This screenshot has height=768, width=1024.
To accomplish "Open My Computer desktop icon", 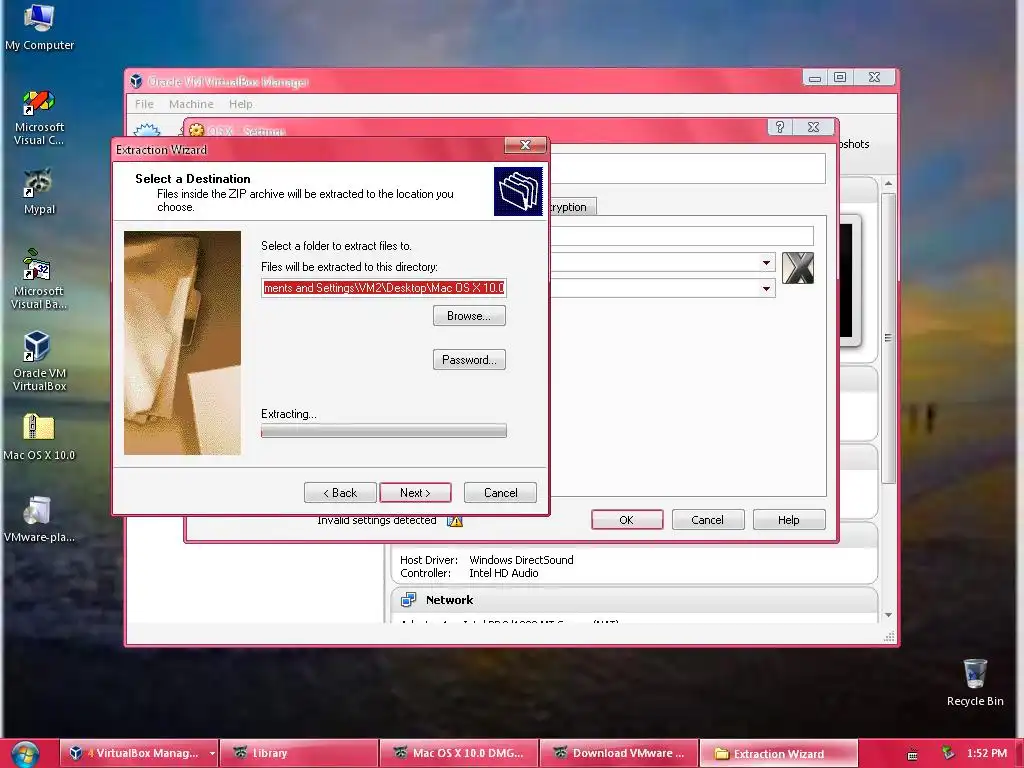I will pyautogui.click(x=39, y=27).
